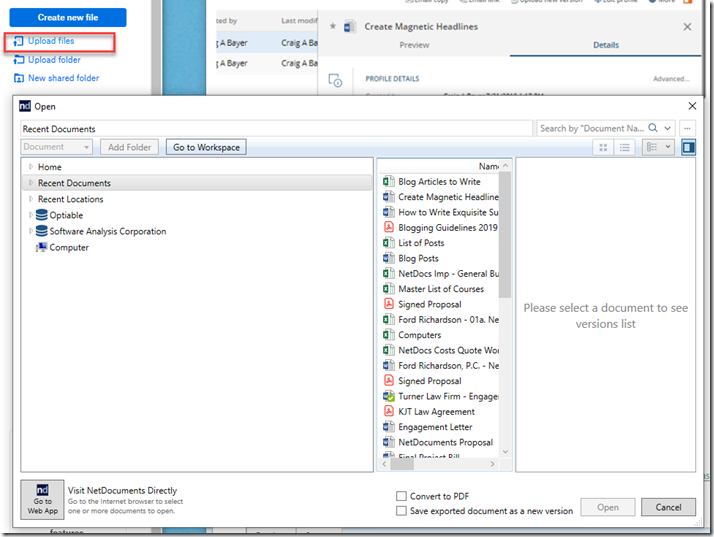Click the Excel icon for List of Posts
This screenshot has height=537, width=714.
click(388, 243)
